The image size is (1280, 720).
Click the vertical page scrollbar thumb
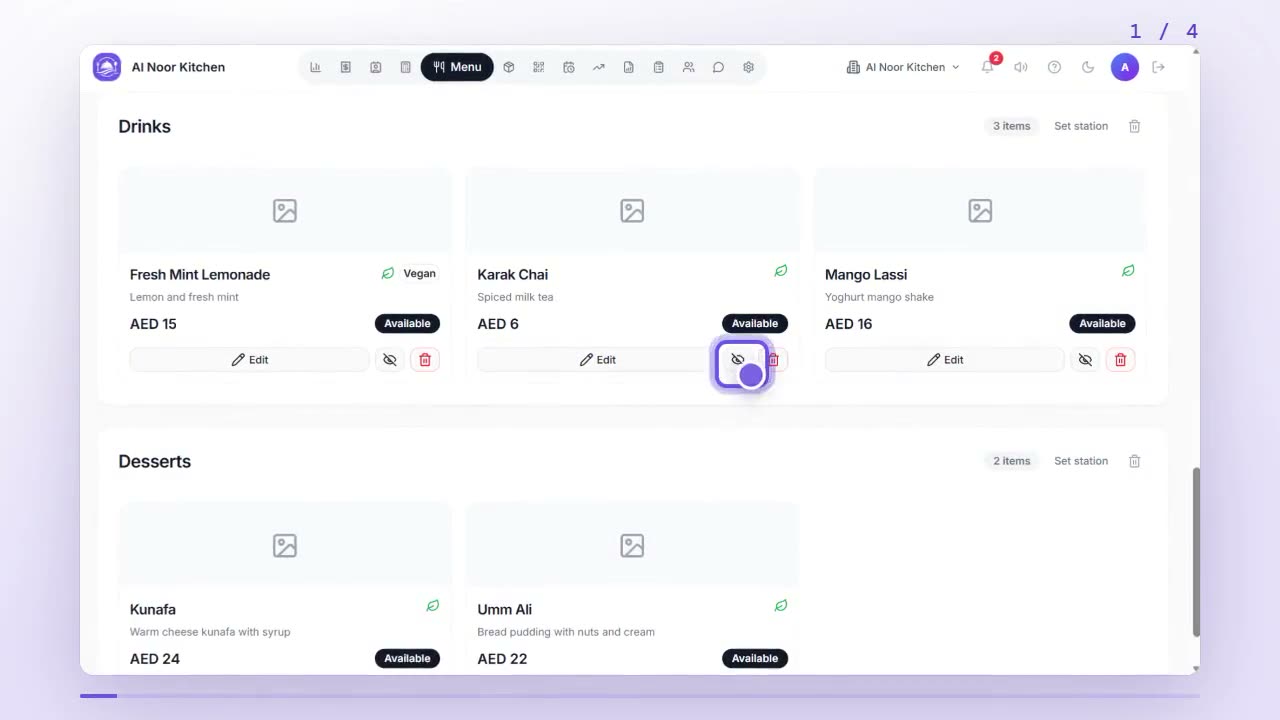1196,551
